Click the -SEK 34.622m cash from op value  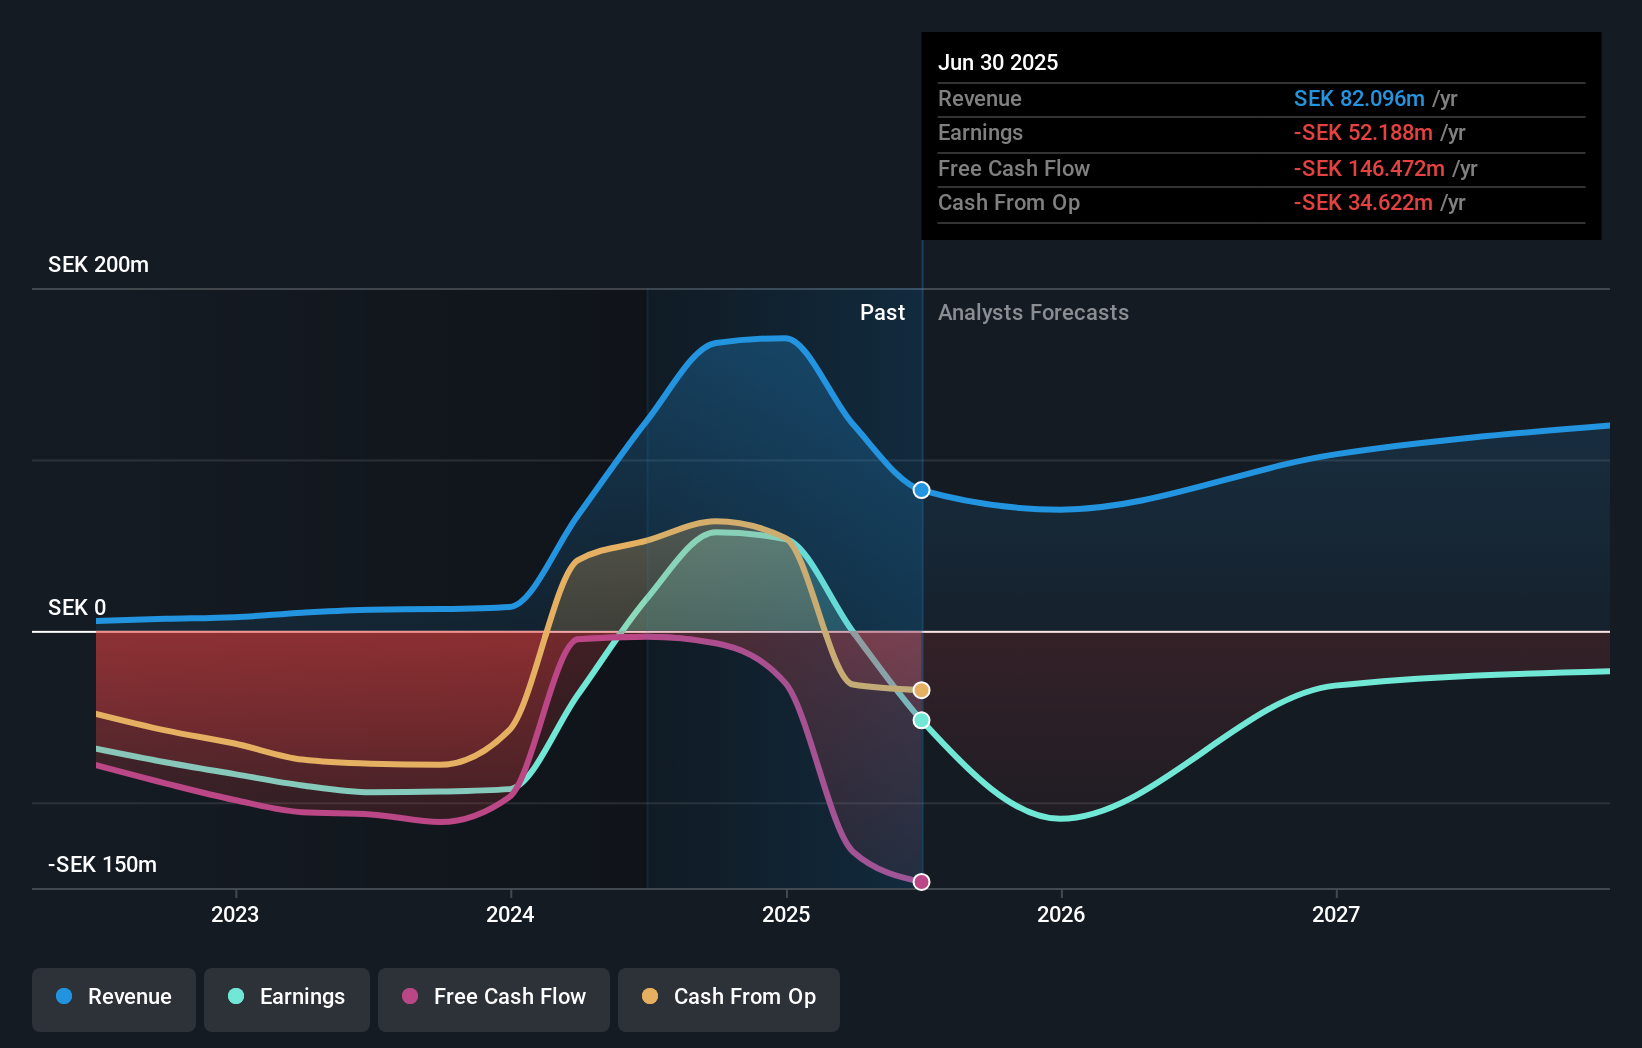point(1363,203)
